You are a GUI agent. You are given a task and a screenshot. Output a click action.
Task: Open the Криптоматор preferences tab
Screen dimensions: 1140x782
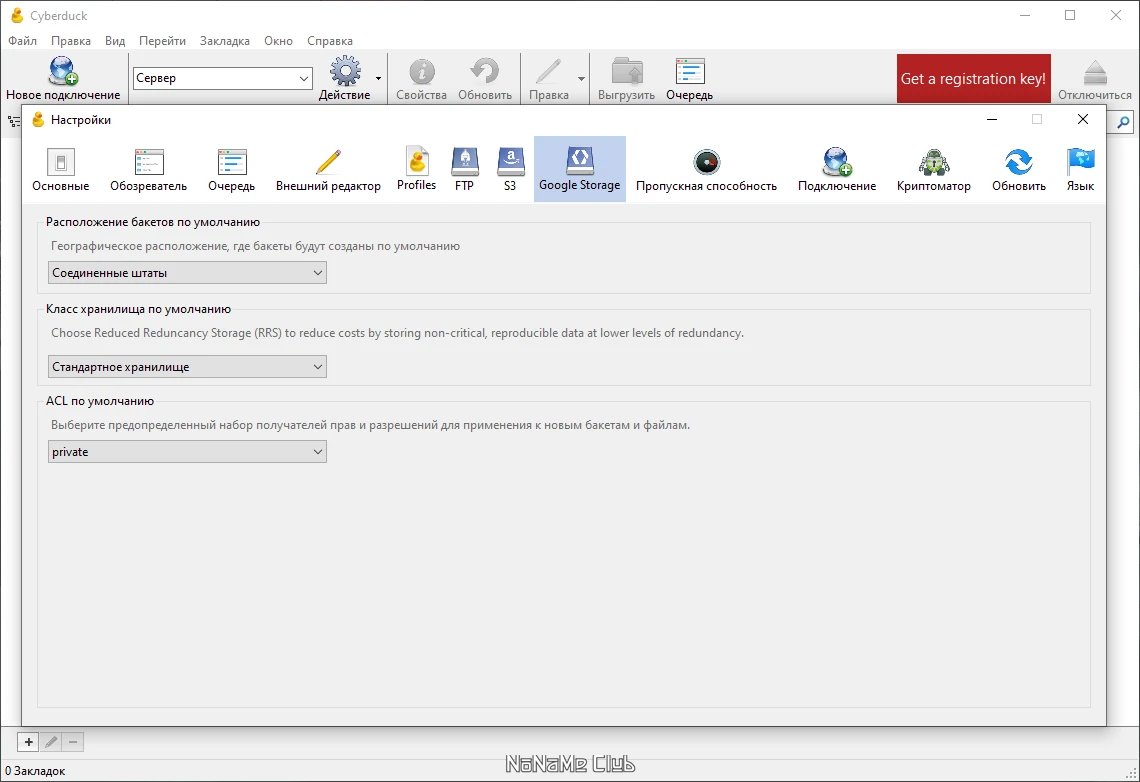934,169
